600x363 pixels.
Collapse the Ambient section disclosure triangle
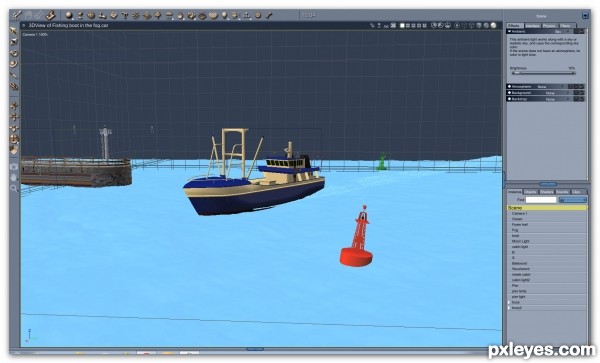pyautogui.click(x=509, y=31)
